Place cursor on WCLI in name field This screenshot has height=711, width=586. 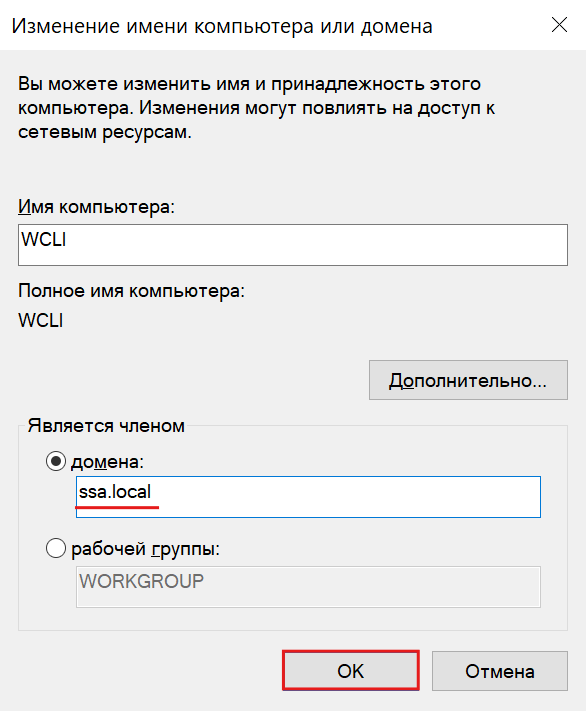44,239
